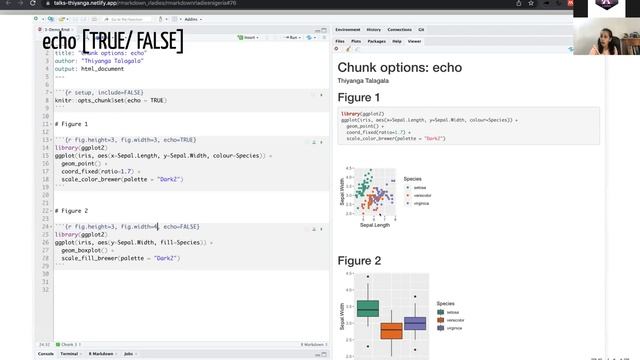Open the Addins dropdown in RStudio toolbar

coord(193,19)
